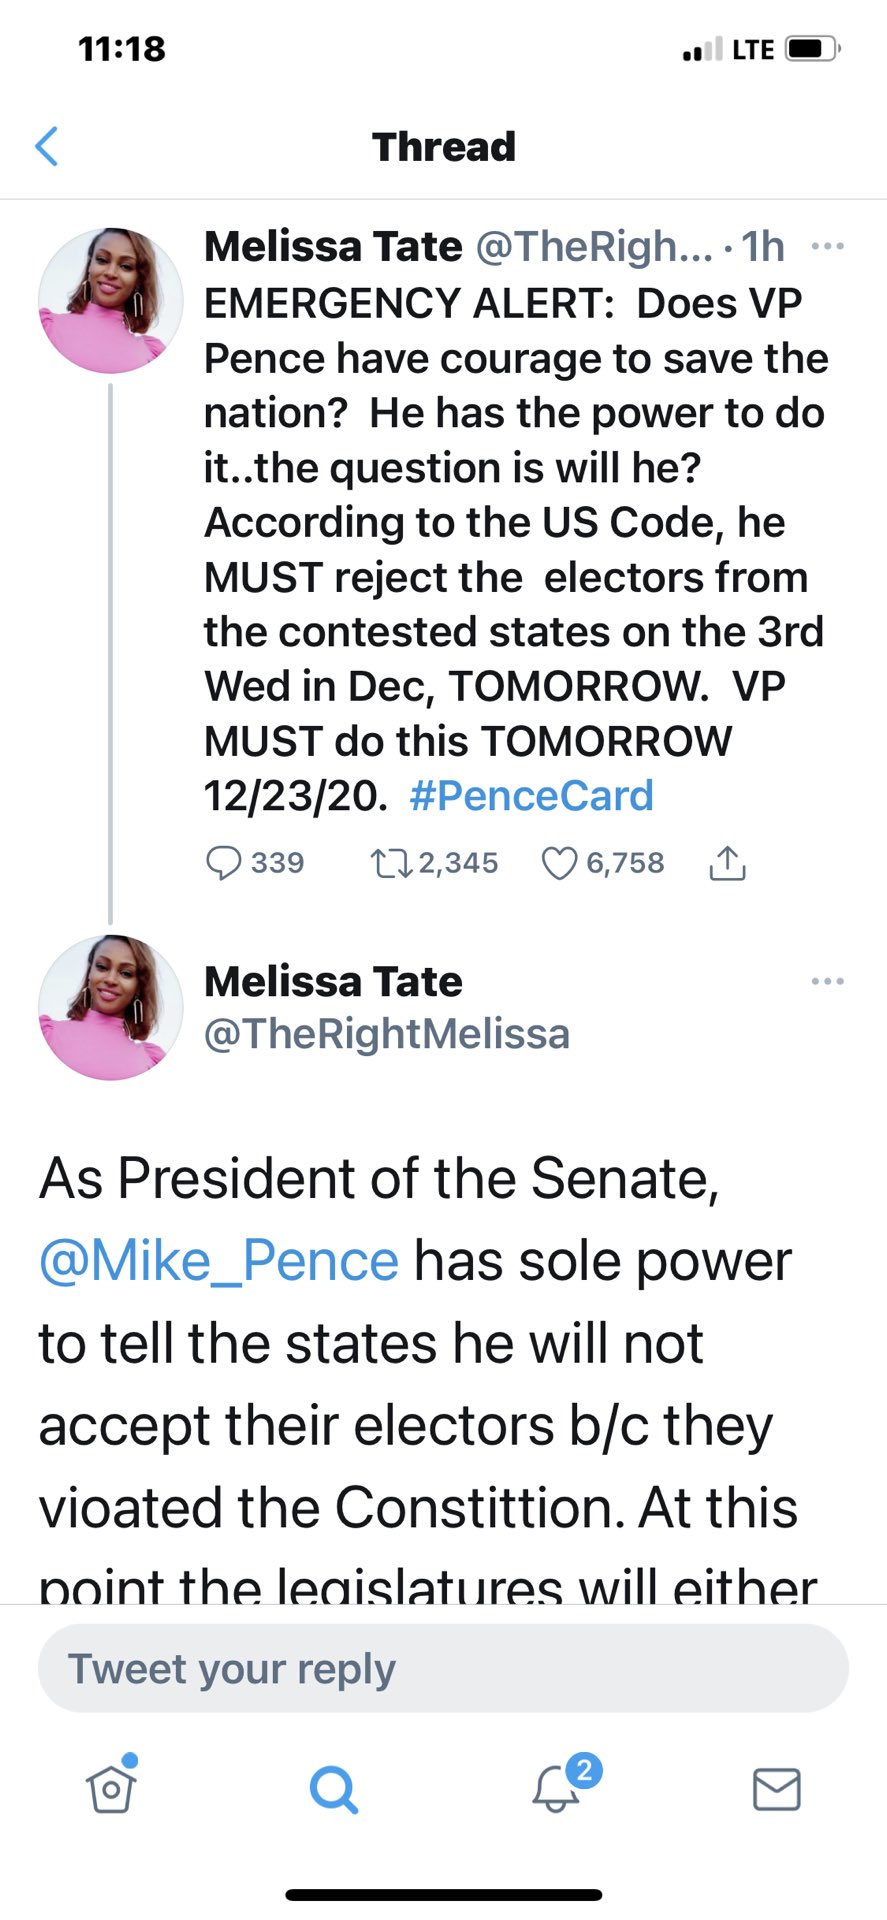This screenshot has width=887, height=1920.
Task: Expand options for Melissa Tate's profile
Action: (x=827, y=982)
